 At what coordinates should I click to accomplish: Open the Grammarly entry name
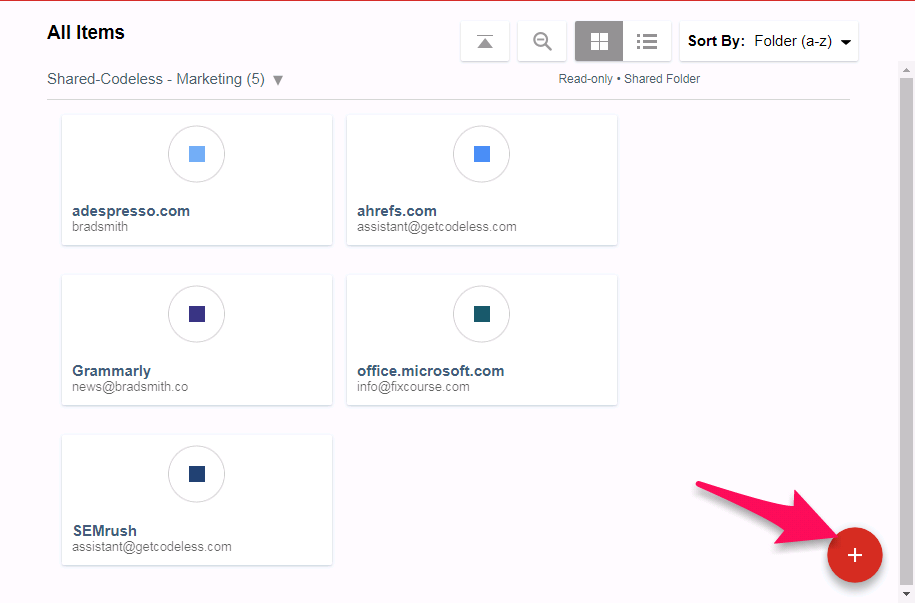point(111,371)
